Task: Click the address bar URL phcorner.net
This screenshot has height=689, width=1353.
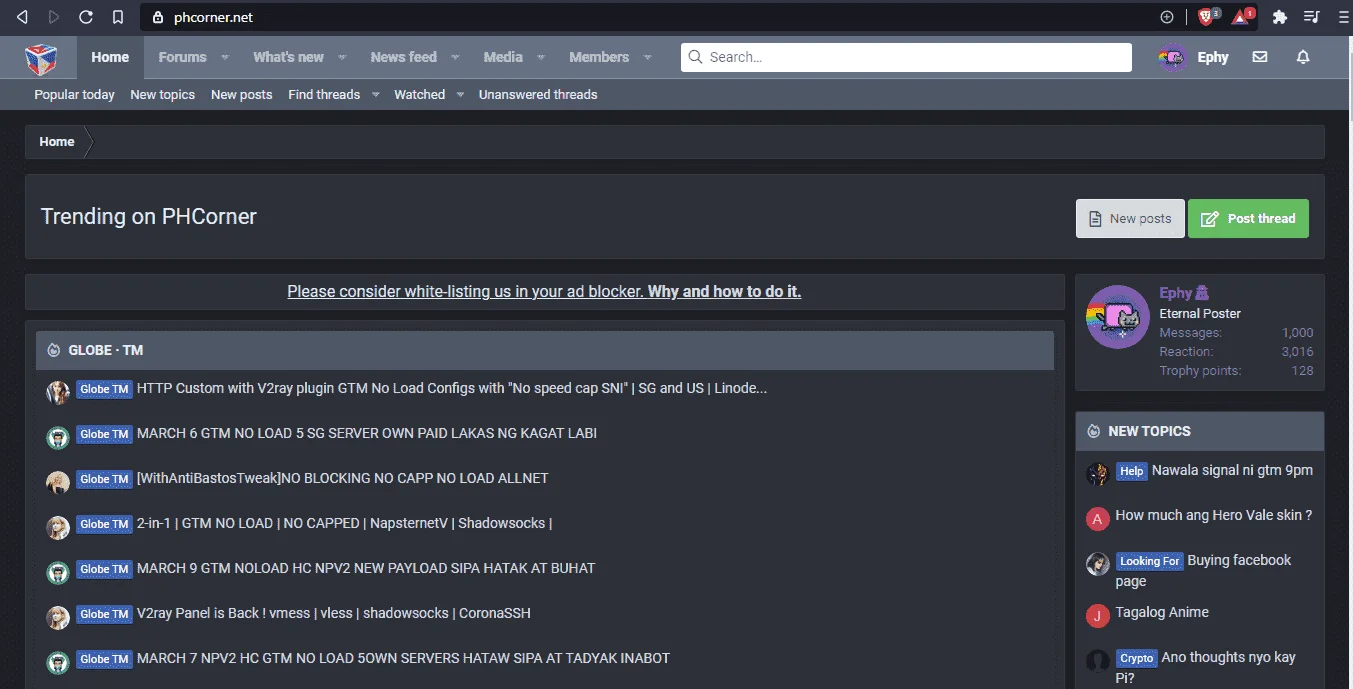Action: coord(211,17)
